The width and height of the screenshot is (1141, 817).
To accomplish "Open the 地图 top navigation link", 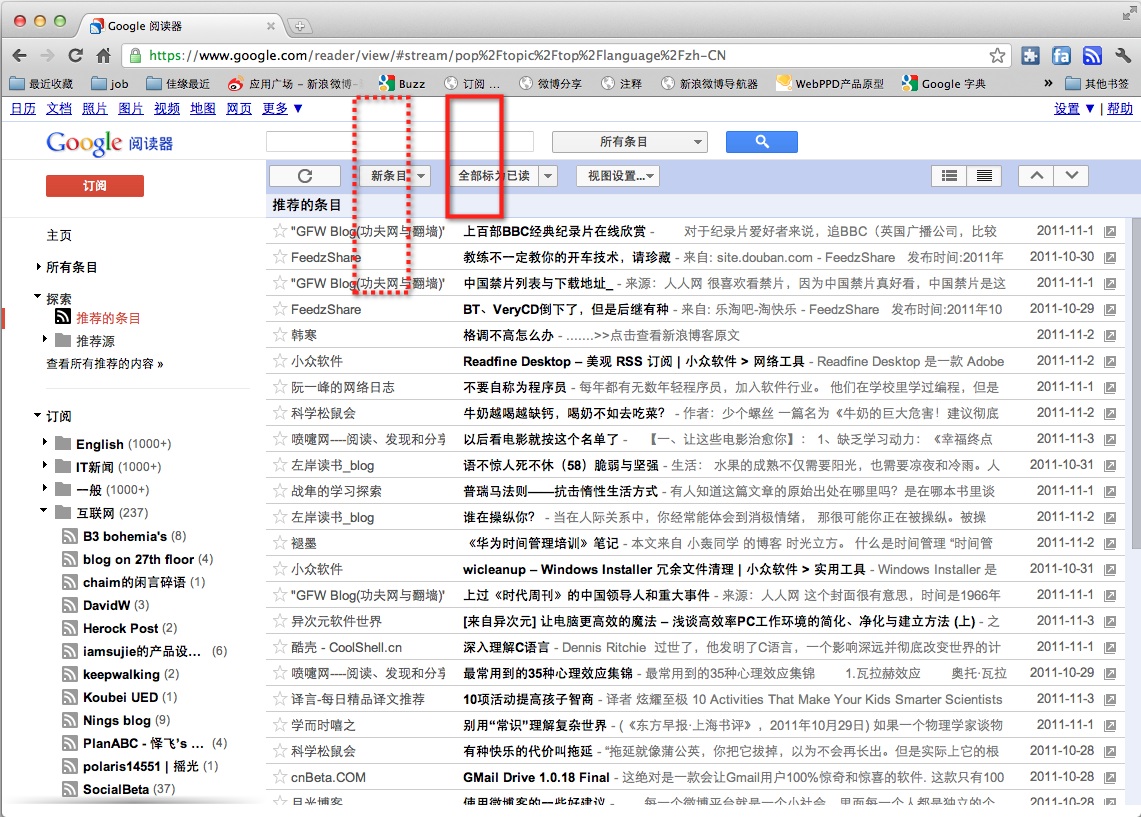I will point(202,108).
